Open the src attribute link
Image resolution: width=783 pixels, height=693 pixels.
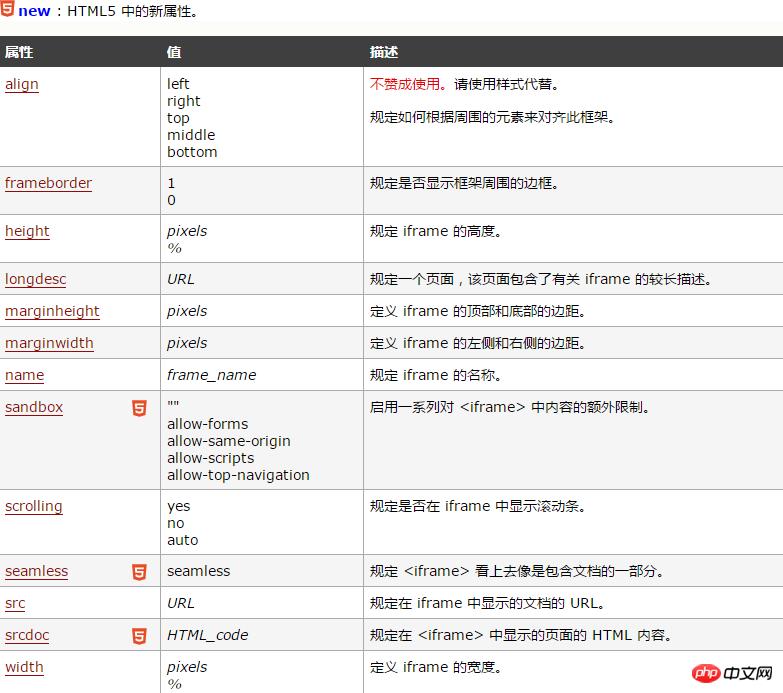tap(15, 603)
